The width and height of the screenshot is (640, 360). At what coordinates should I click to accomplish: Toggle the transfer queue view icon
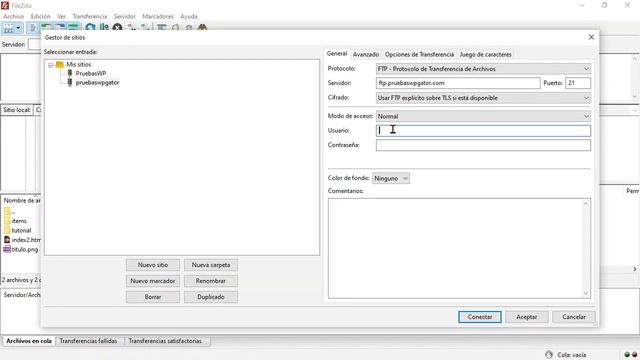pos(73,28)
